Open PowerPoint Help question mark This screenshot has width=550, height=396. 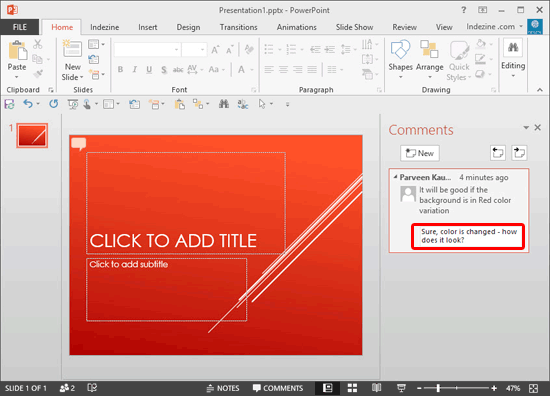(464, 10)
